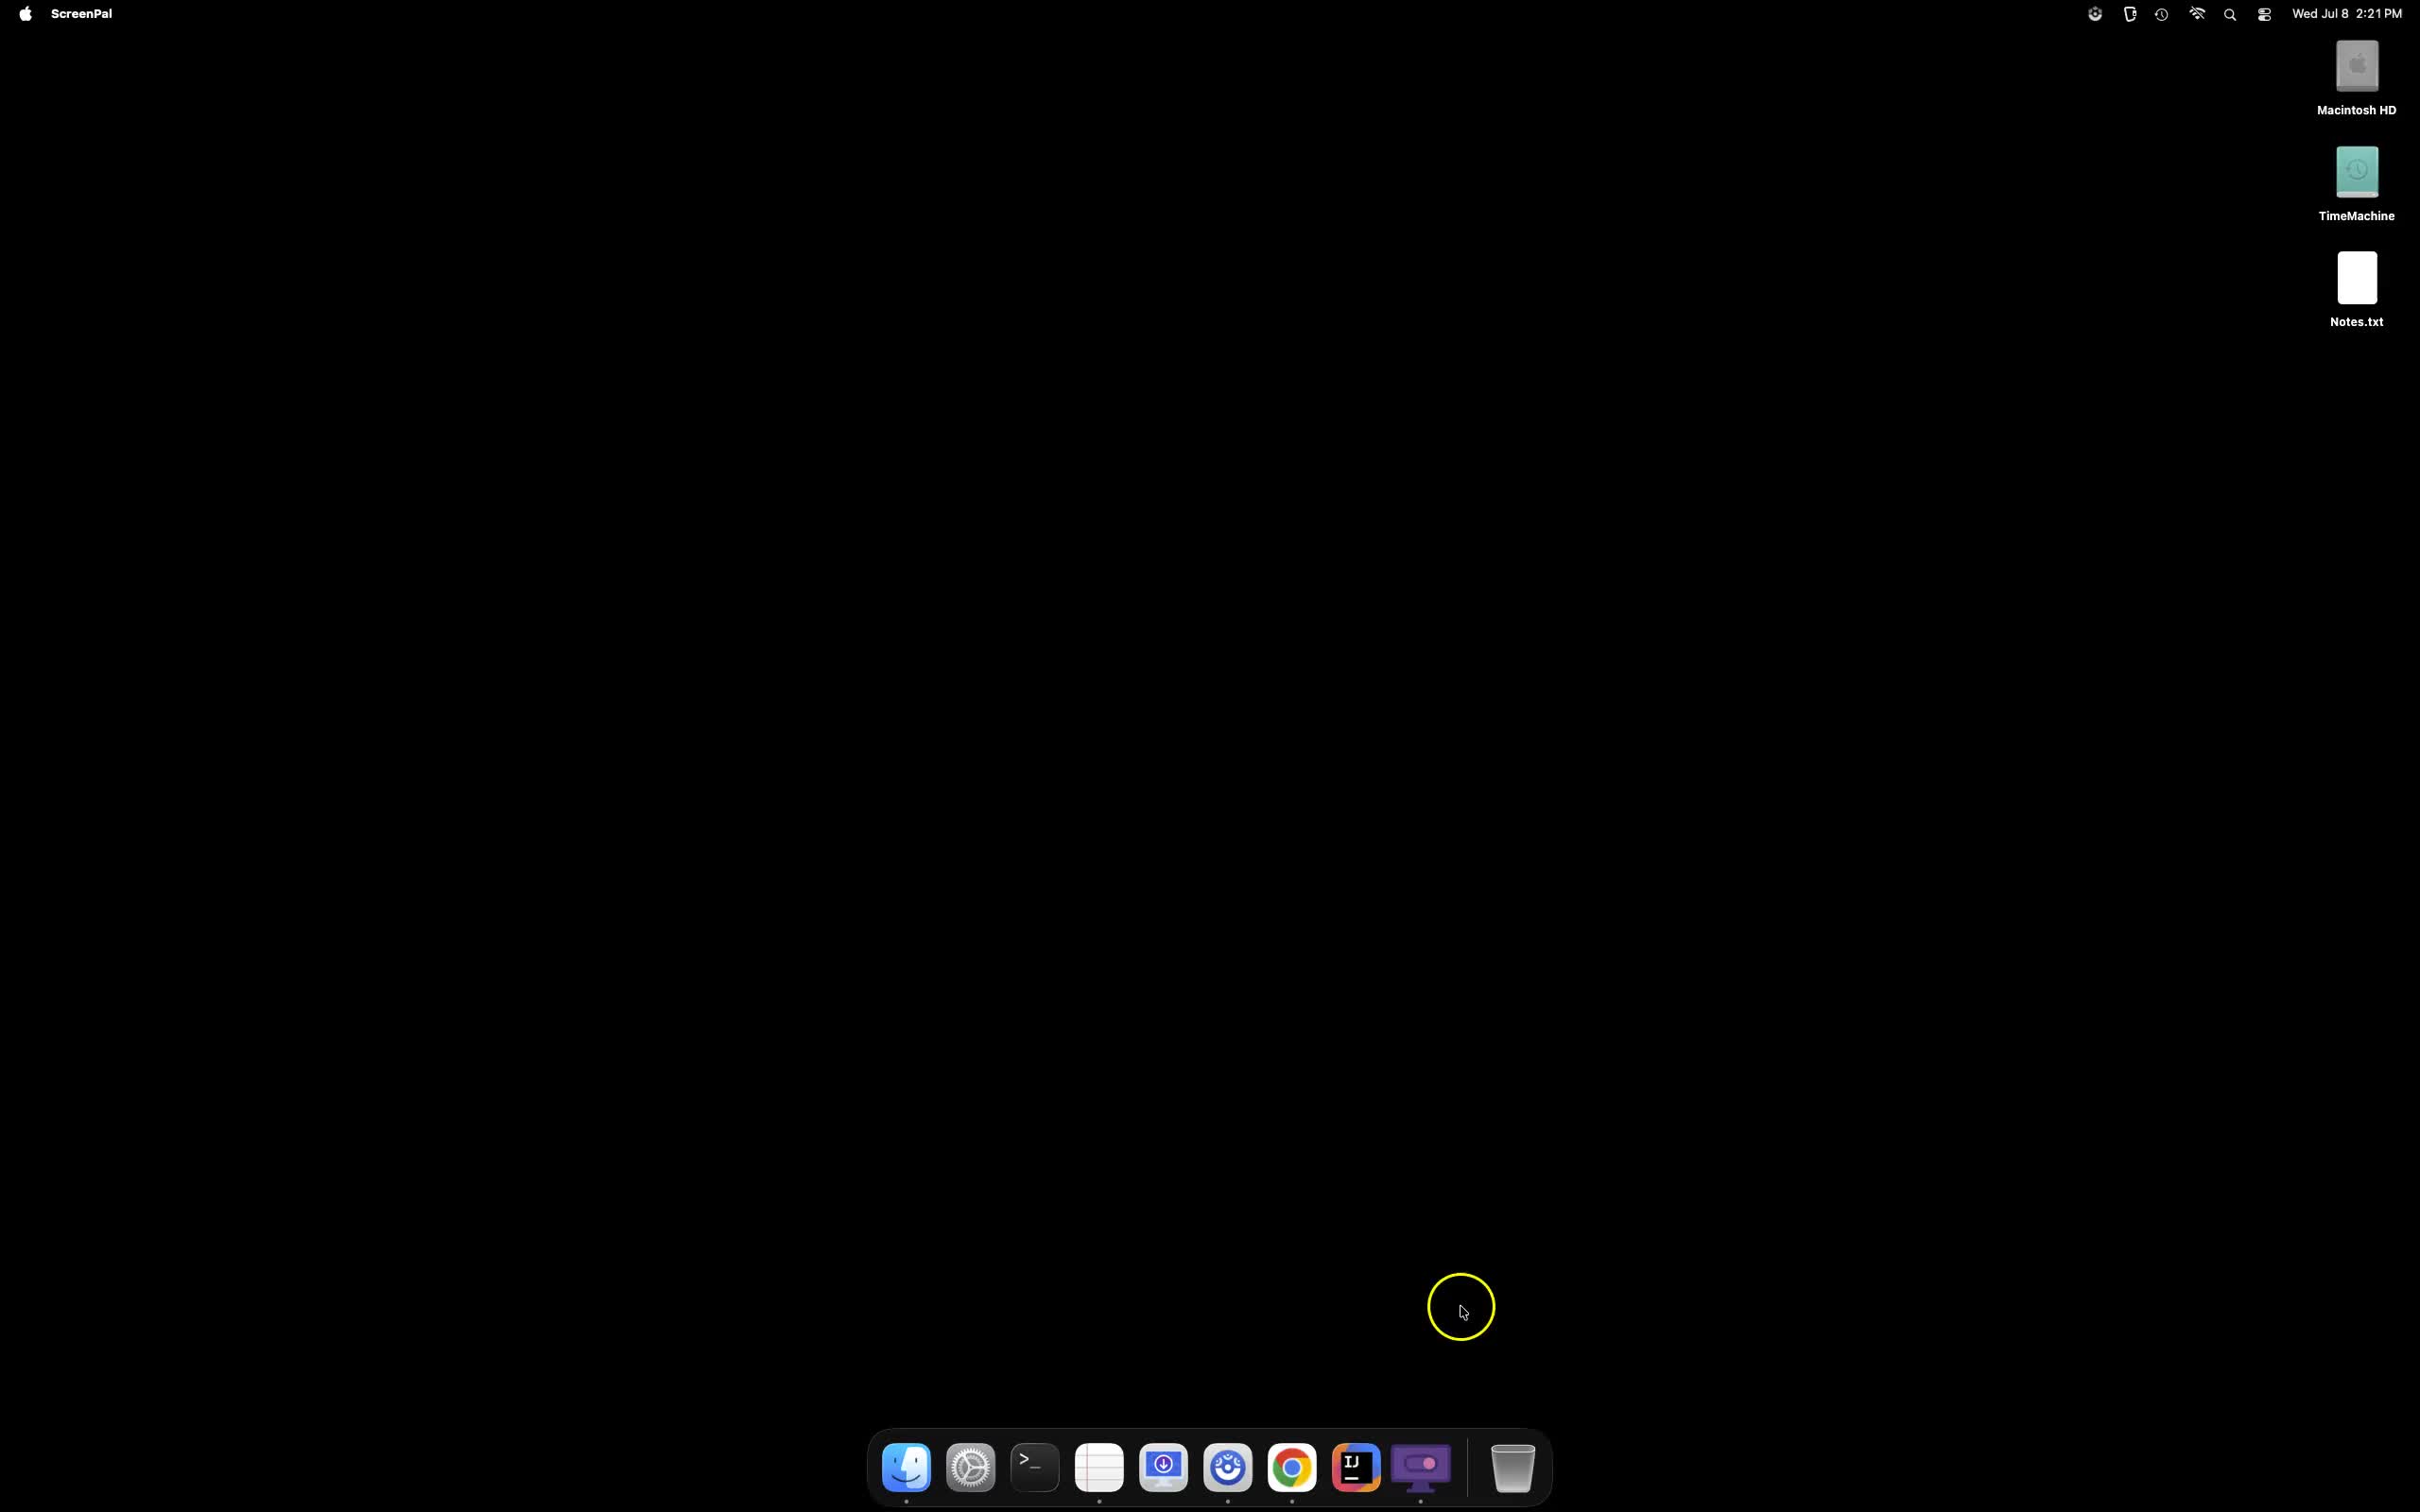This screenshot has width=2420, height=1512.
Task: Click the ScreenPal status icon in menu bar
Action: tap(2095, 14)
